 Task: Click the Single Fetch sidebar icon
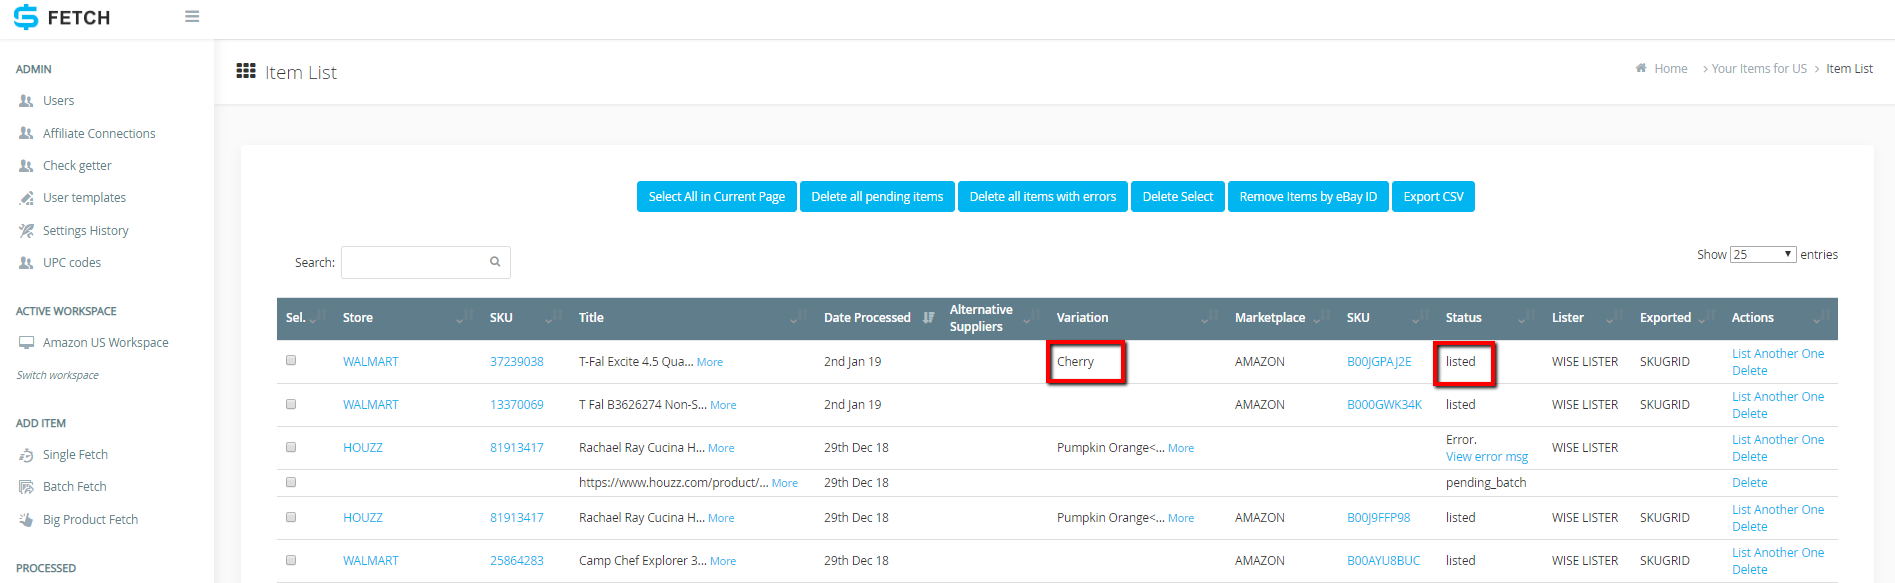pos(26,455)
